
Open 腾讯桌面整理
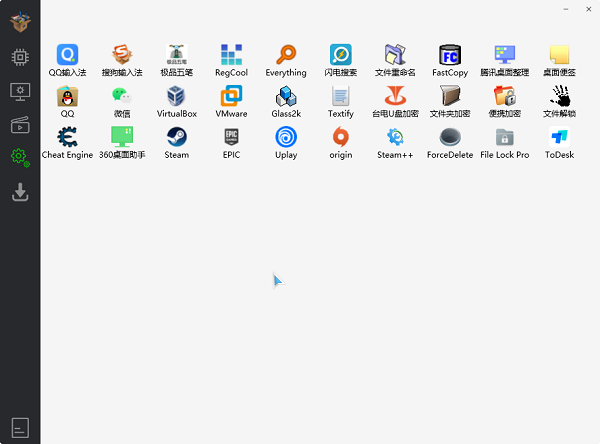pyautogui.click(x=505, y=60)
